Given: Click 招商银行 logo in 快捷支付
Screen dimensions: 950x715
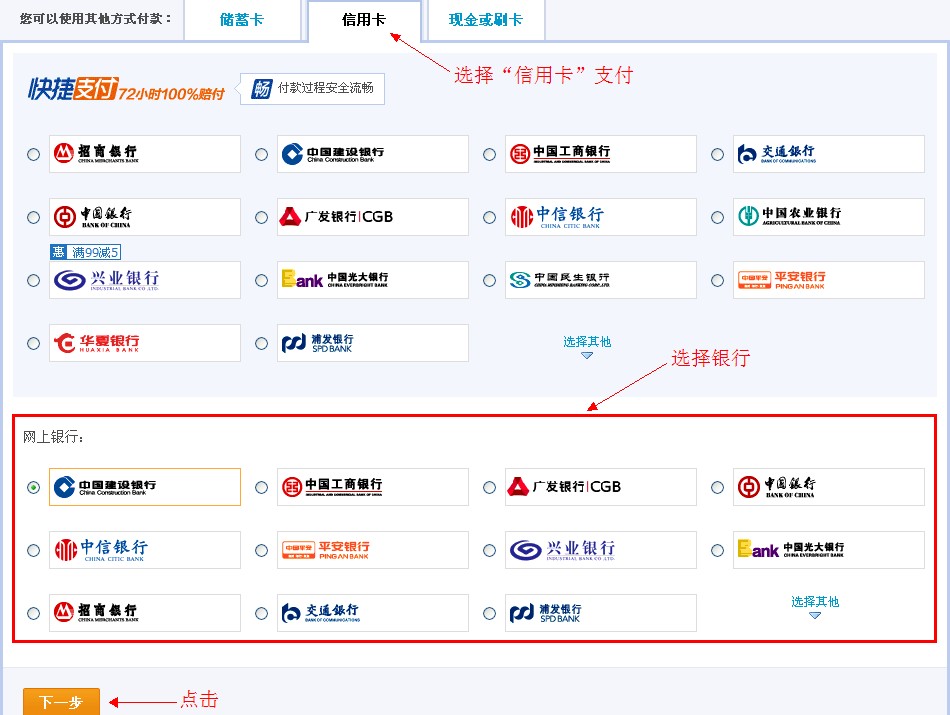Looking at the screenshot, I should [x=145, y=154].
